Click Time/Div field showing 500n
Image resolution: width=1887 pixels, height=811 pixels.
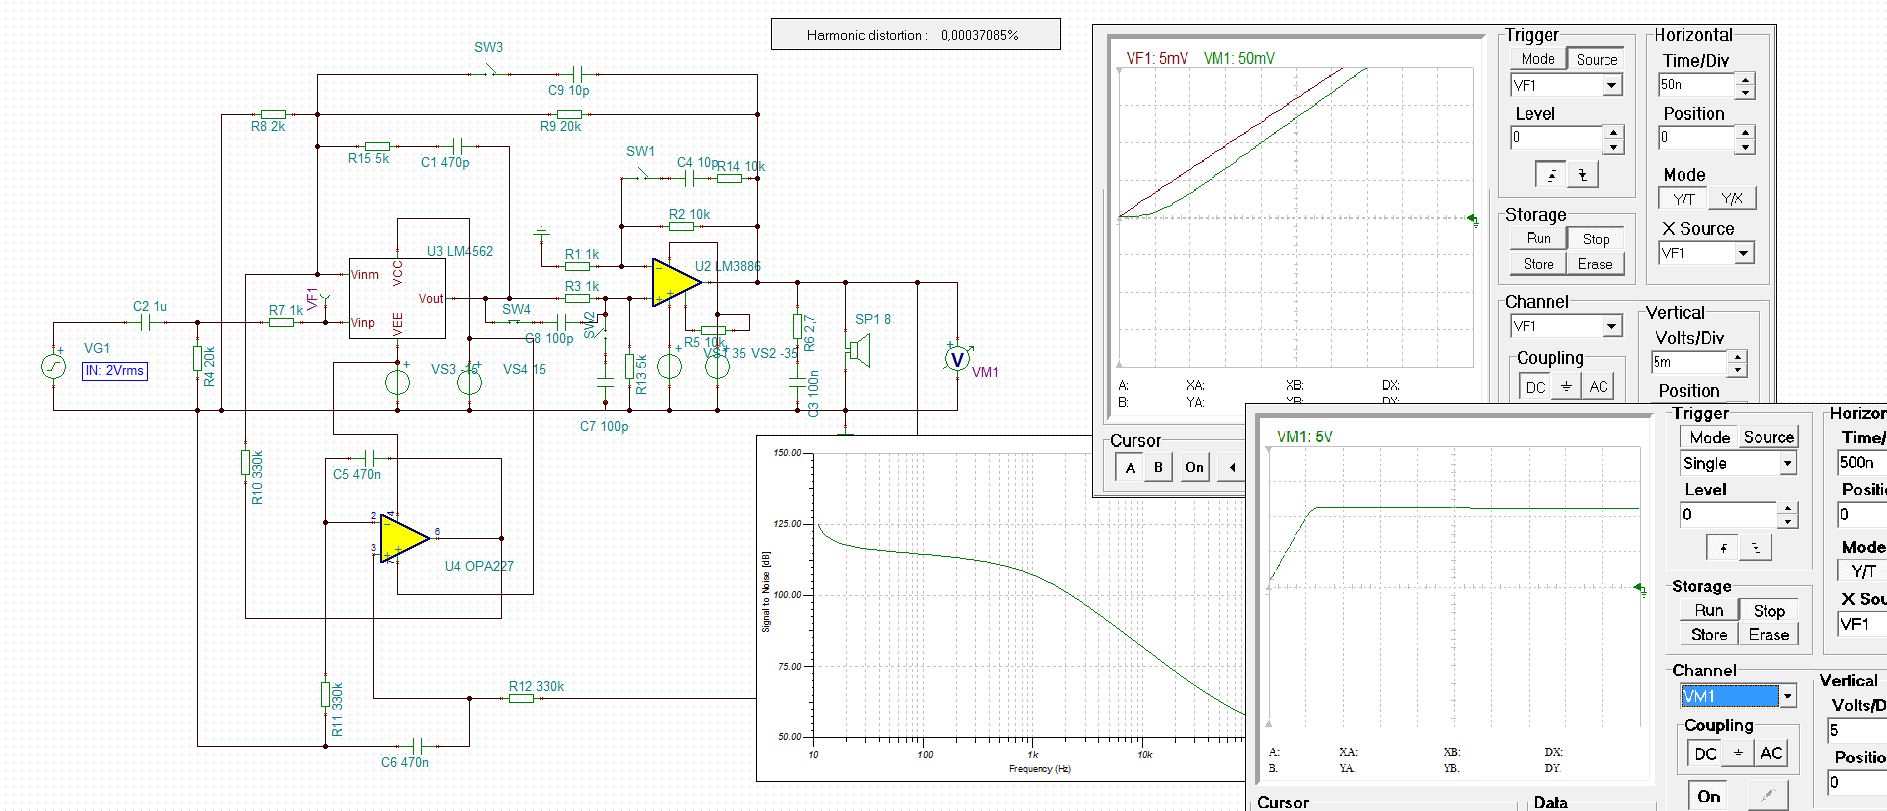(1862, 462)
